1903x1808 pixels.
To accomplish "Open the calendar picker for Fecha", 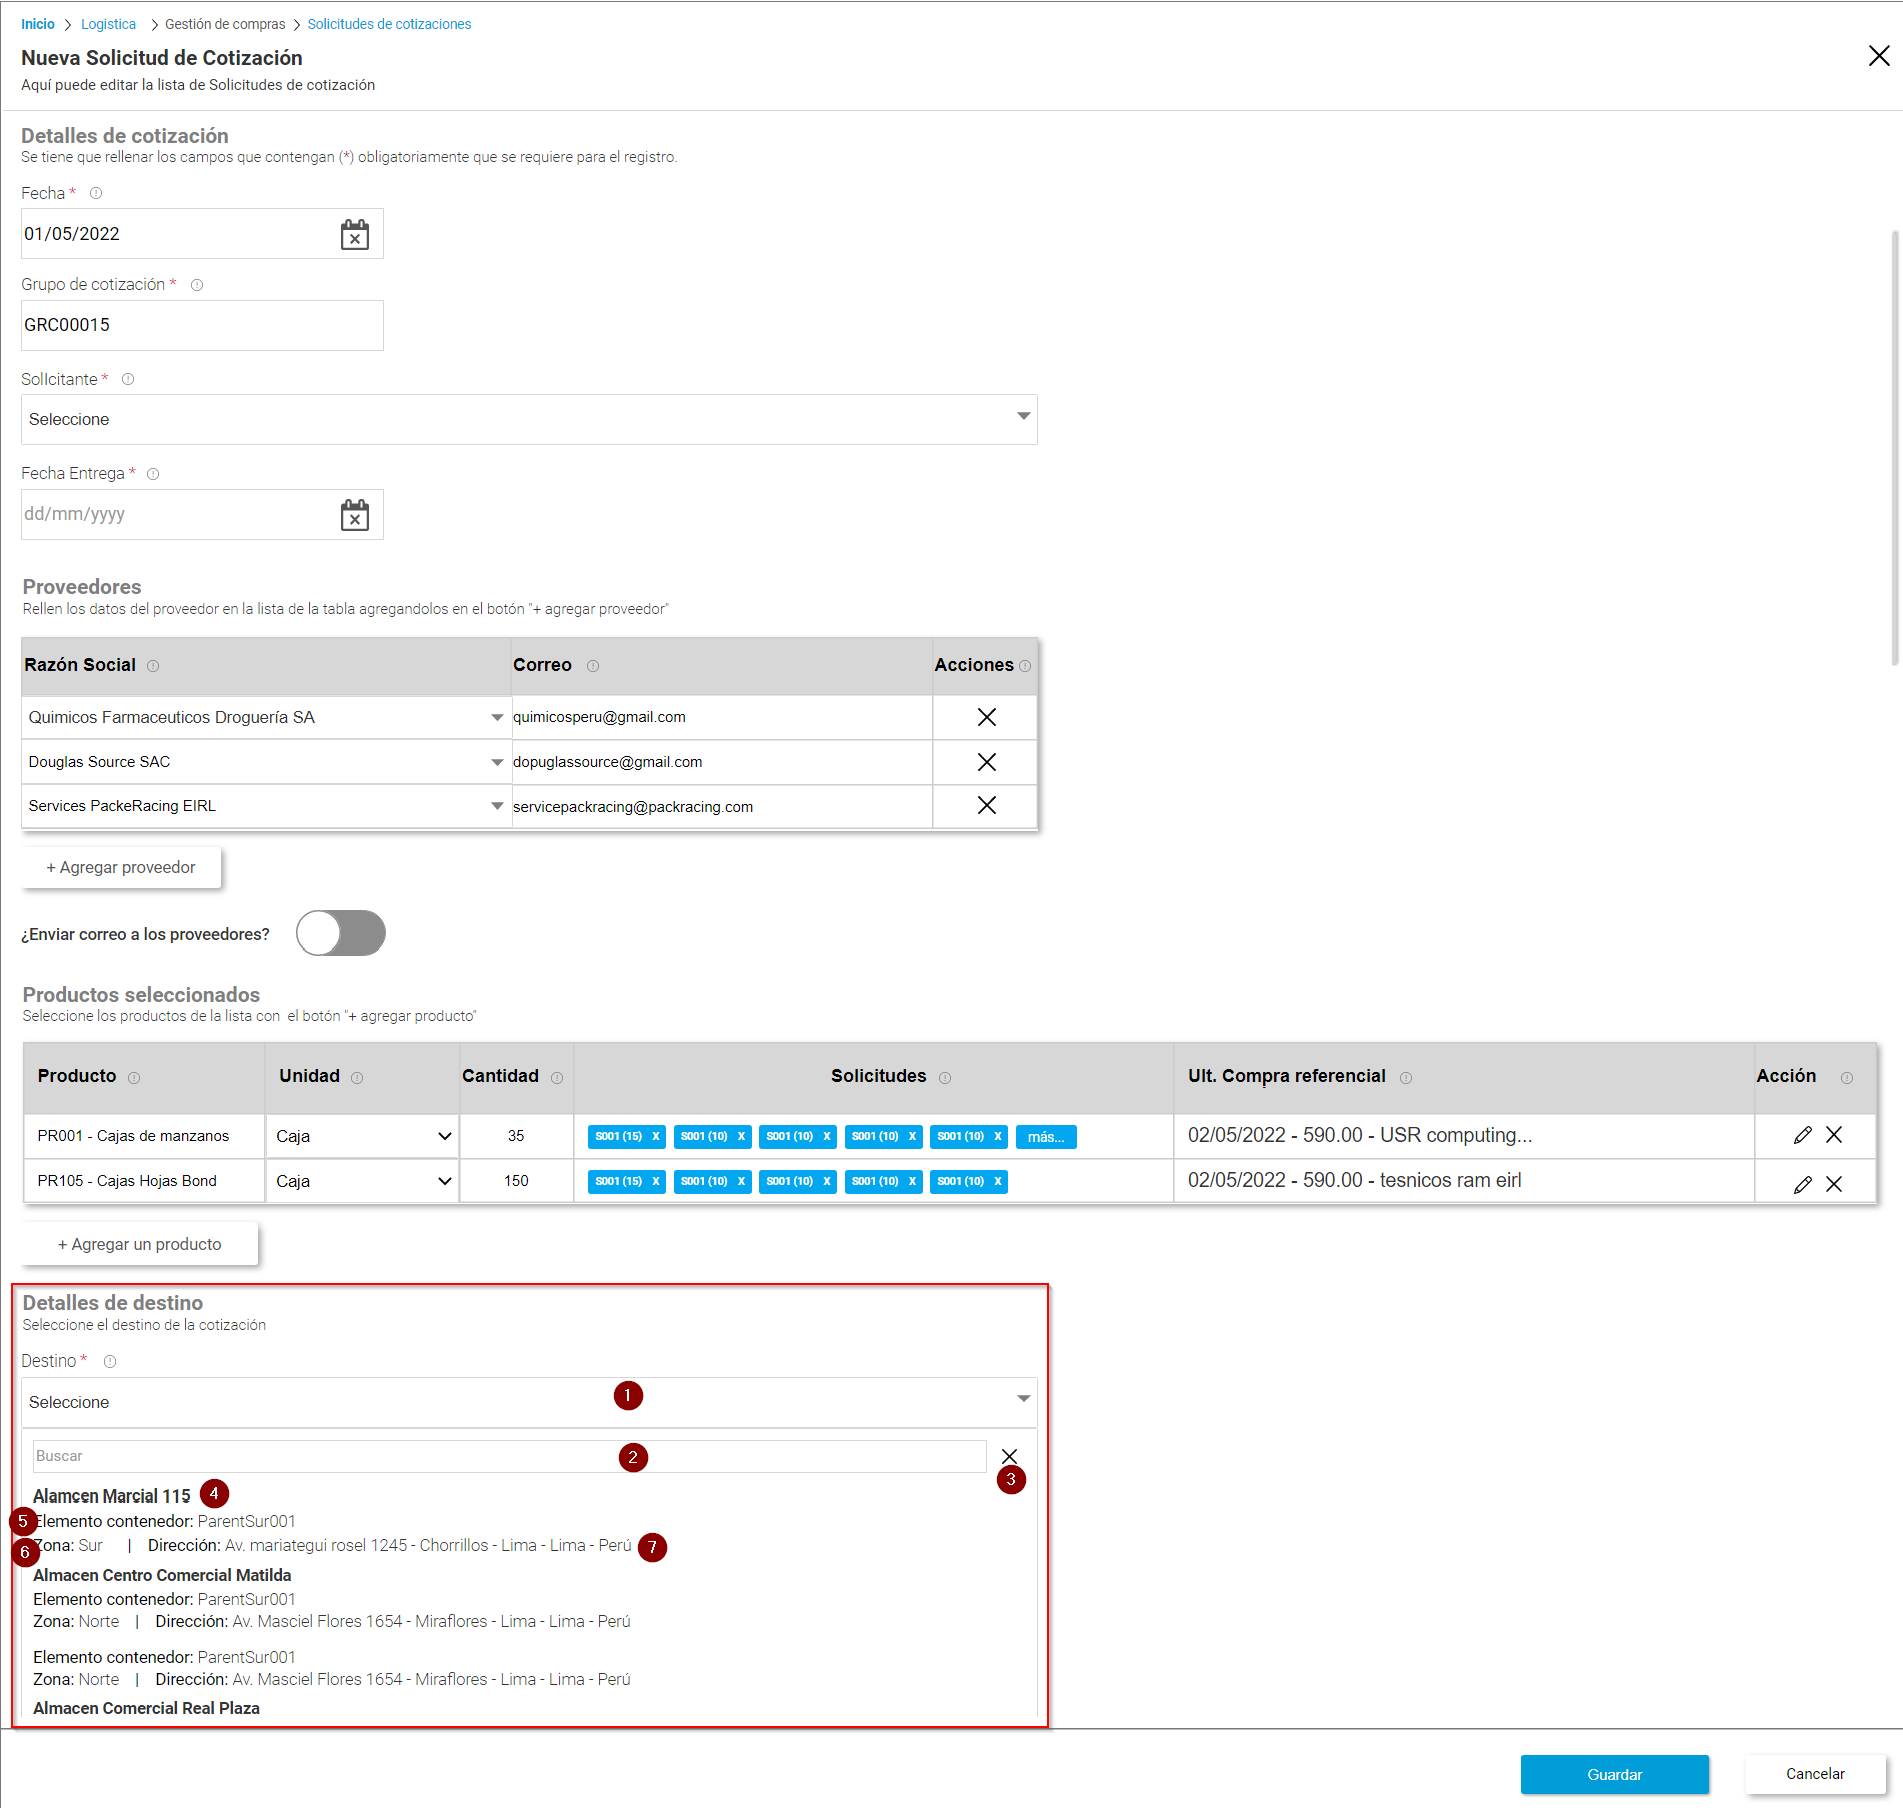I will pos(355,233).
